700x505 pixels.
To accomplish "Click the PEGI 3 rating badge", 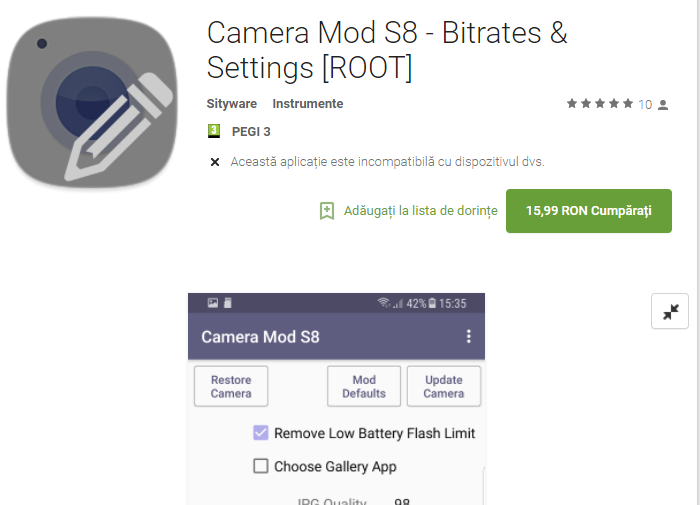I will point(214,131).
